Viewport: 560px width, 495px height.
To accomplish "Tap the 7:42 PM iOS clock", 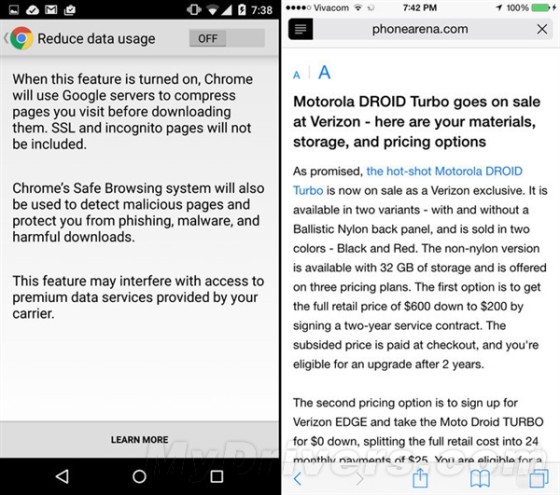I will point(420,8).
